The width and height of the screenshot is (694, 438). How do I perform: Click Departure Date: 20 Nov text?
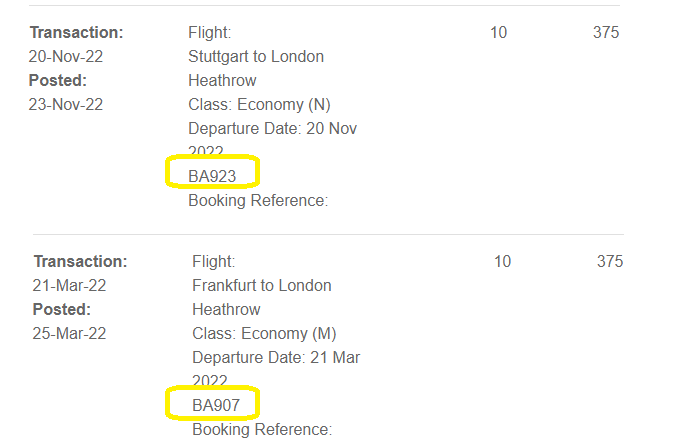pos(272,128)
